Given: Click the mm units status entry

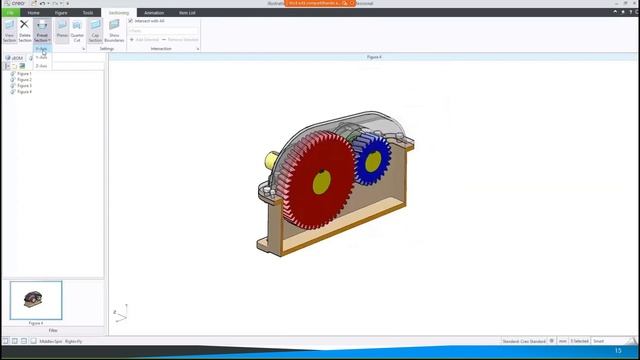Looking at the screenshot, I should [562, 341].
